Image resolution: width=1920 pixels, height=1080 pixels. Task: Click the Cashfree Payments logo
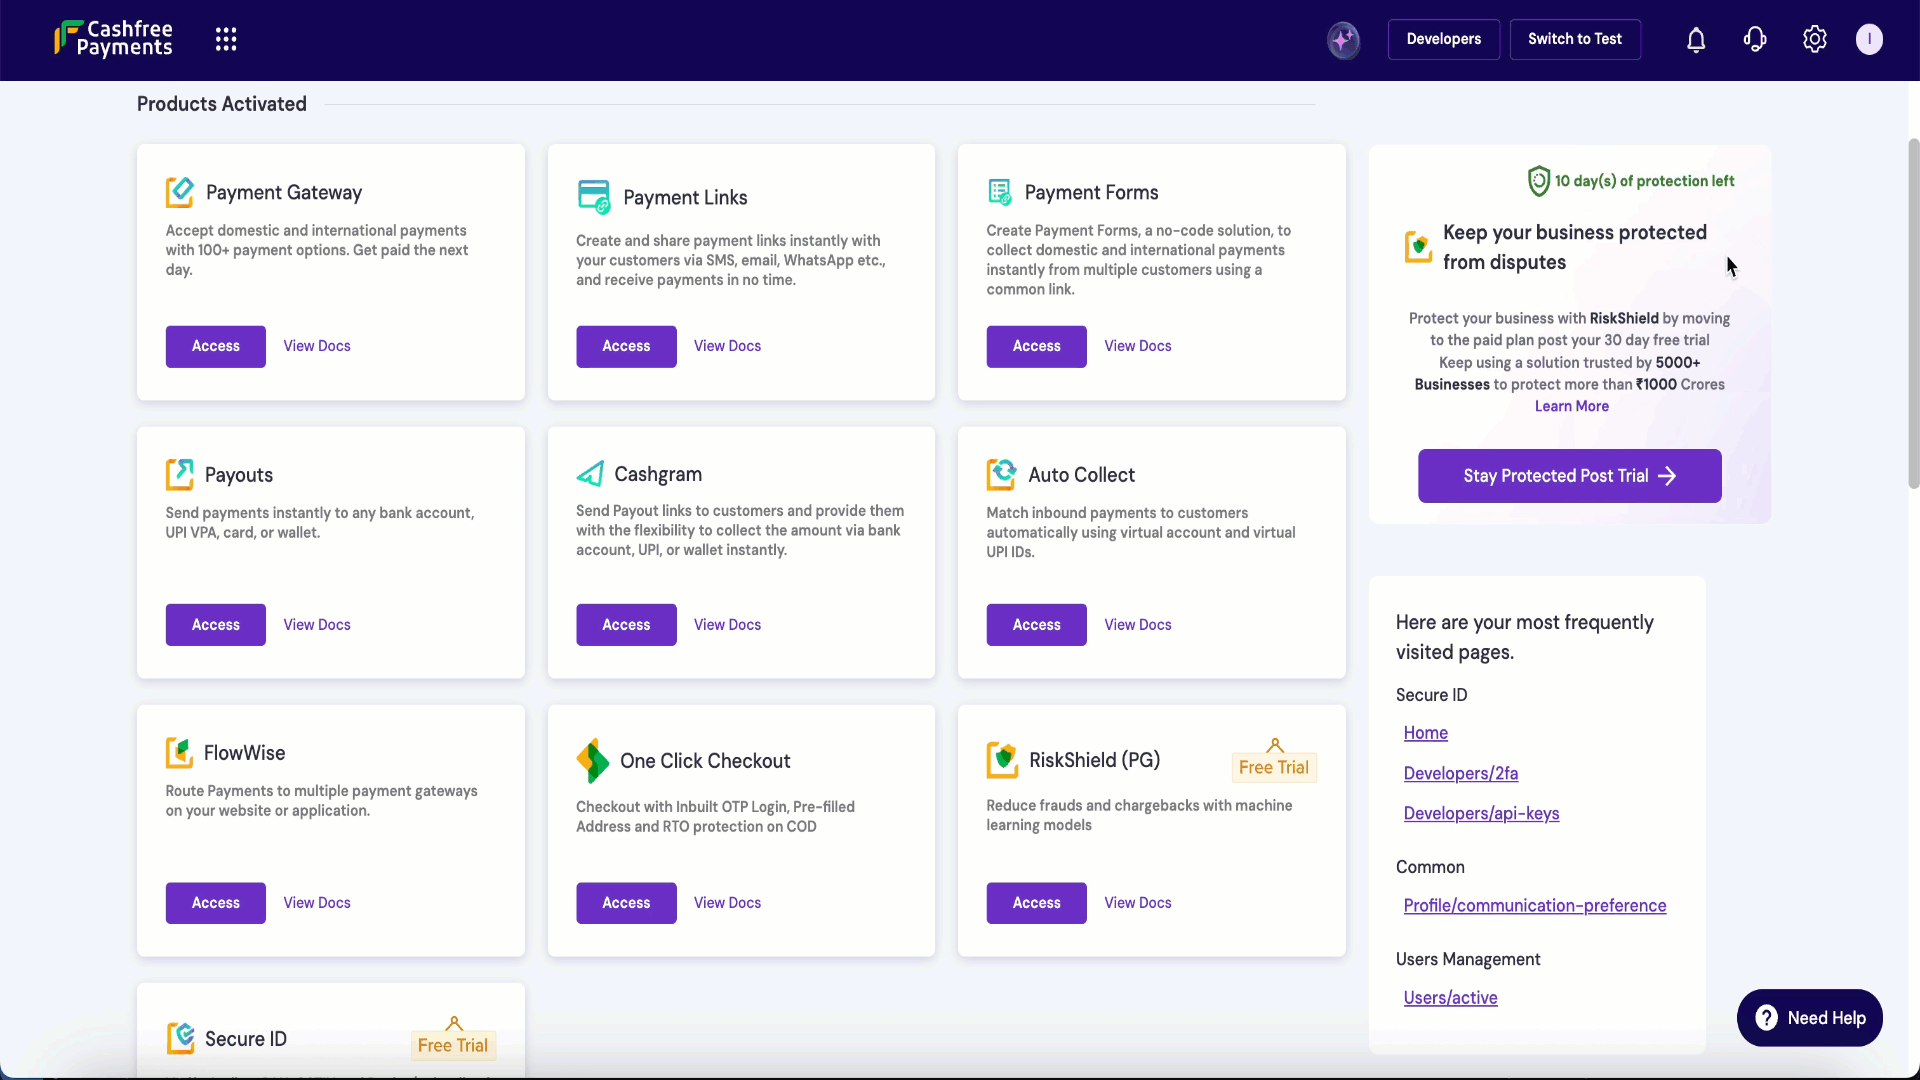(x=114, y=39)
